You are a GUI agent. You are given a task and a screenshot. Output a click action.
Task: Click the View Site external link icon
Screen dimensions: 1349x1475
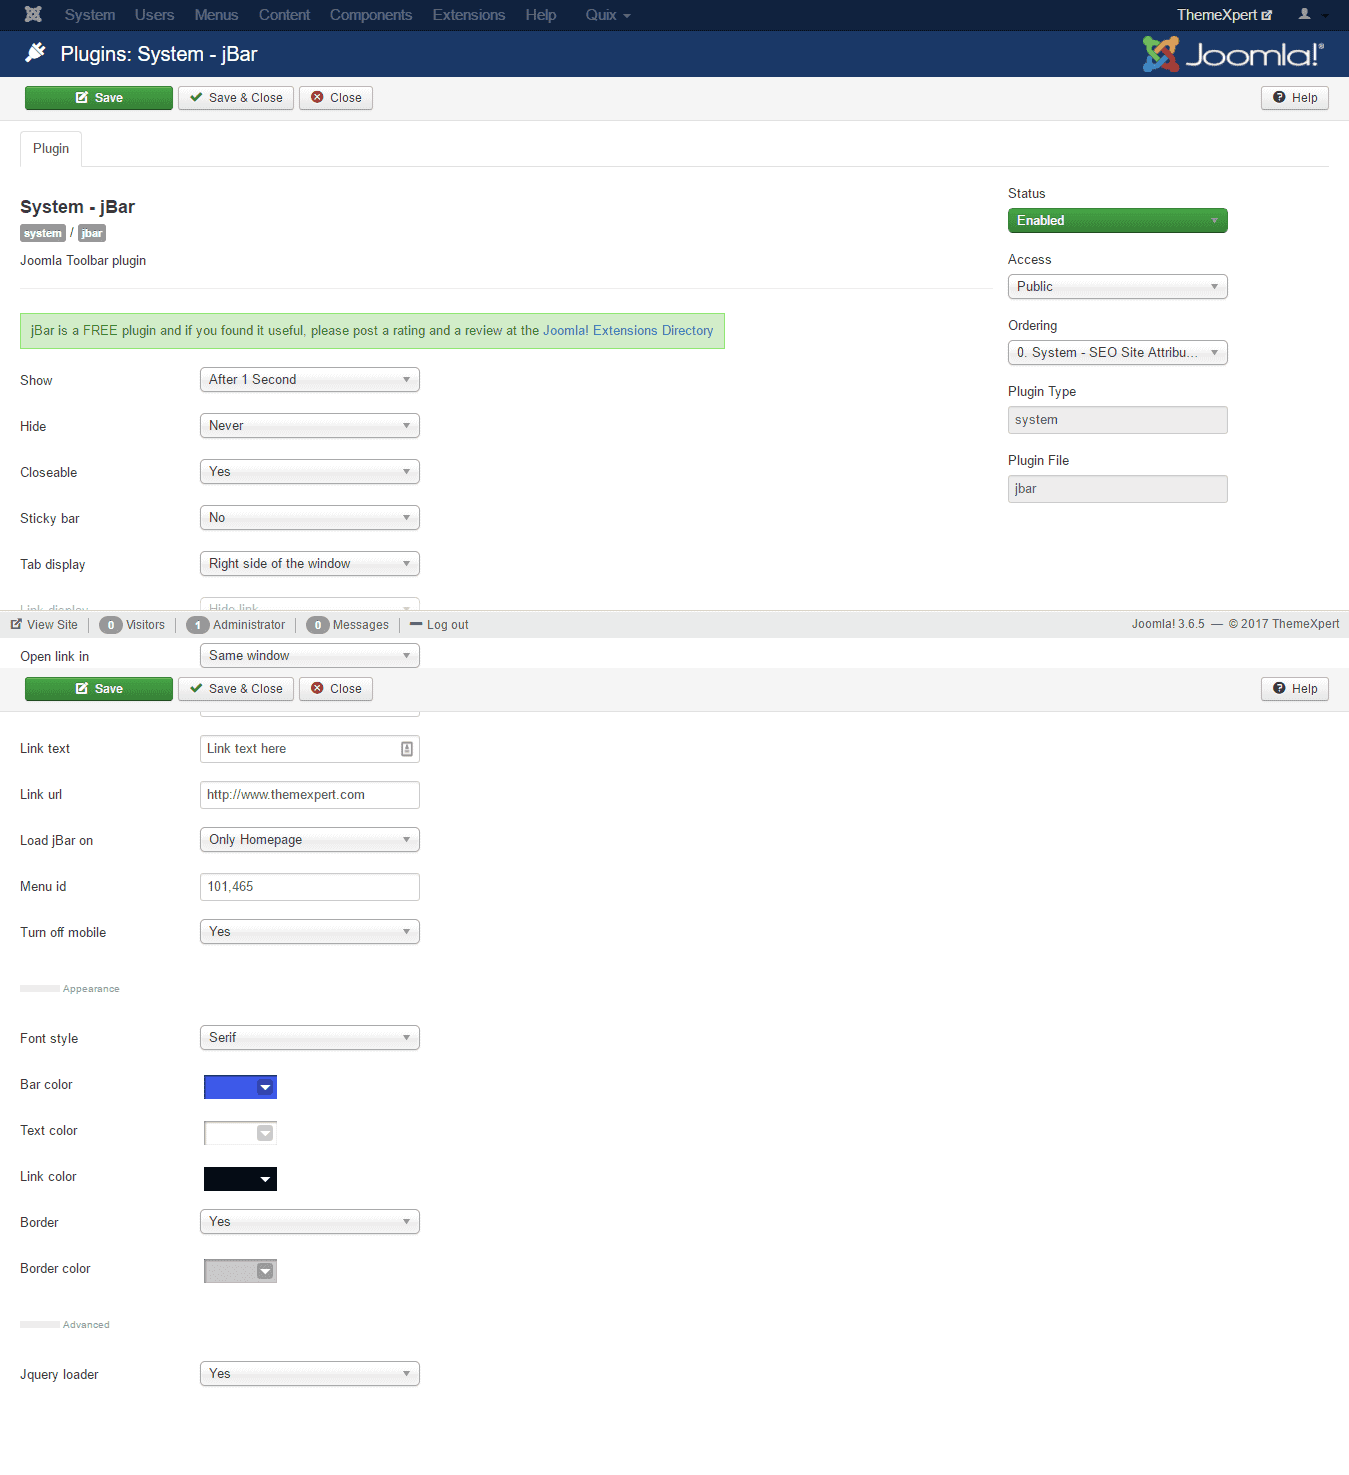tap(16, 625)
